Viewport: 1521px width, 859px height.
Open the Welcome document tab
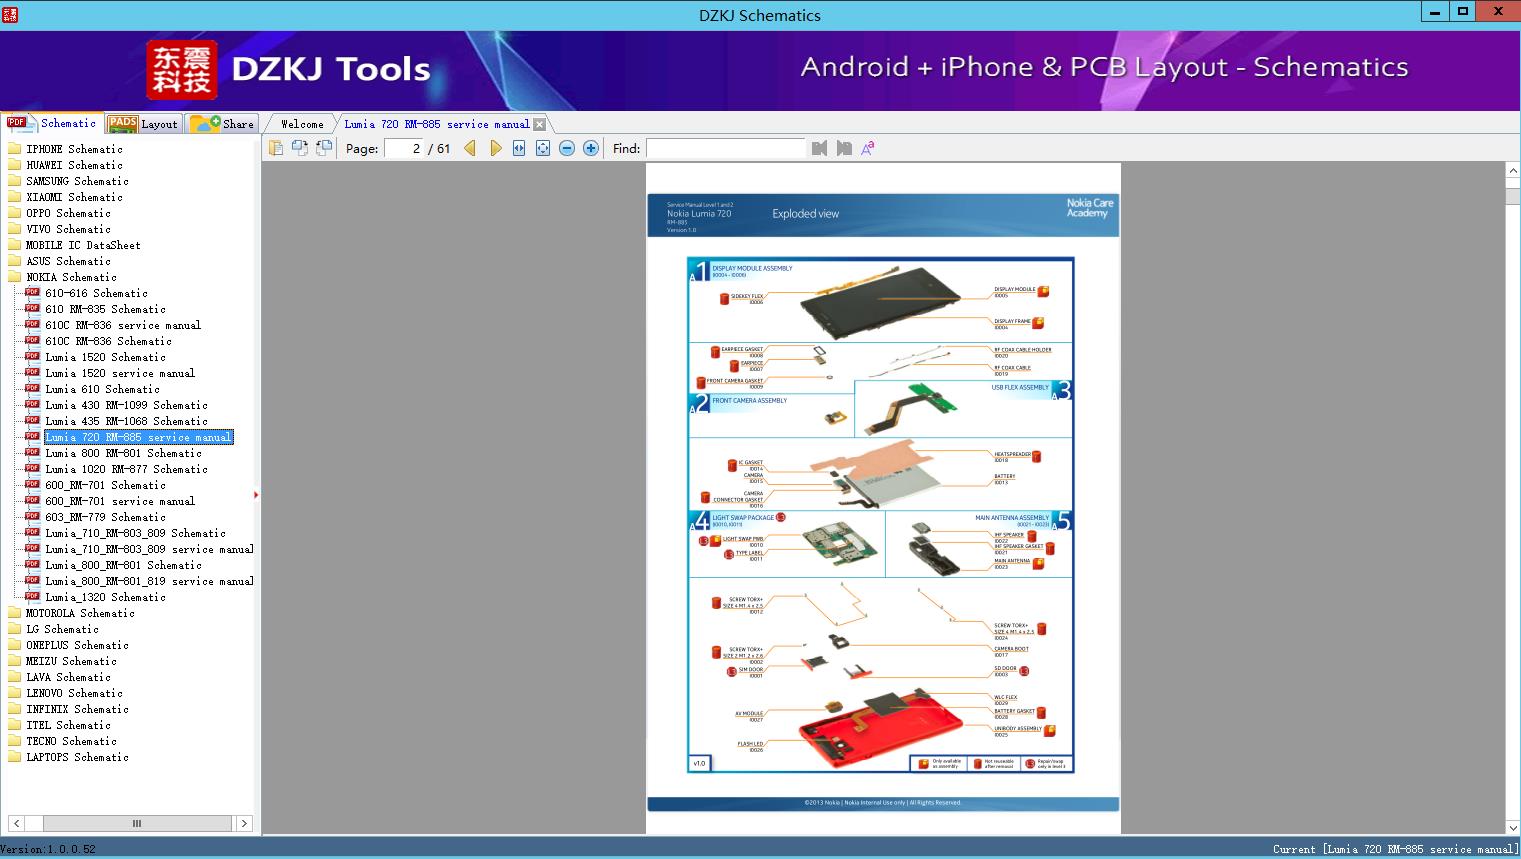click(x=302, y=124)
